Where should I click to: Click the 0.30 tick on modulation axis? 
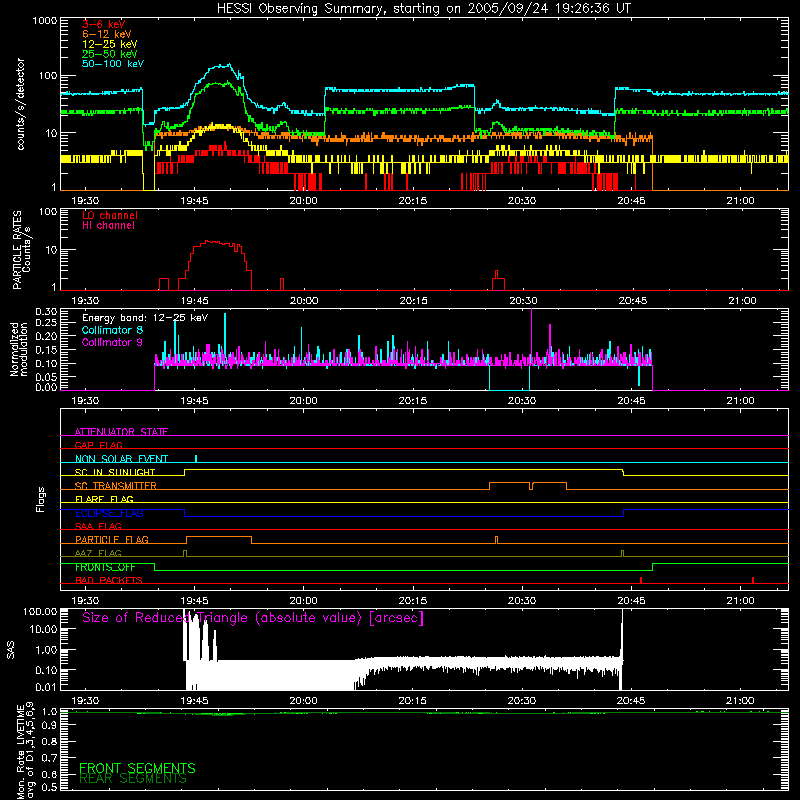(x=46, y=311)
